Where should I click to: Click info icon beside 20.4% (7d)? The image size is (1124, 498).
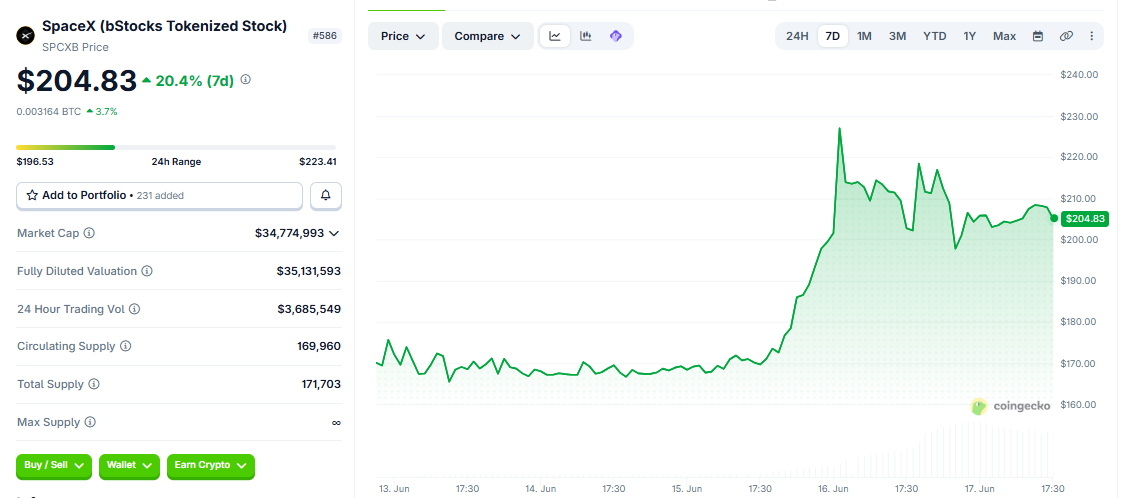245,80
